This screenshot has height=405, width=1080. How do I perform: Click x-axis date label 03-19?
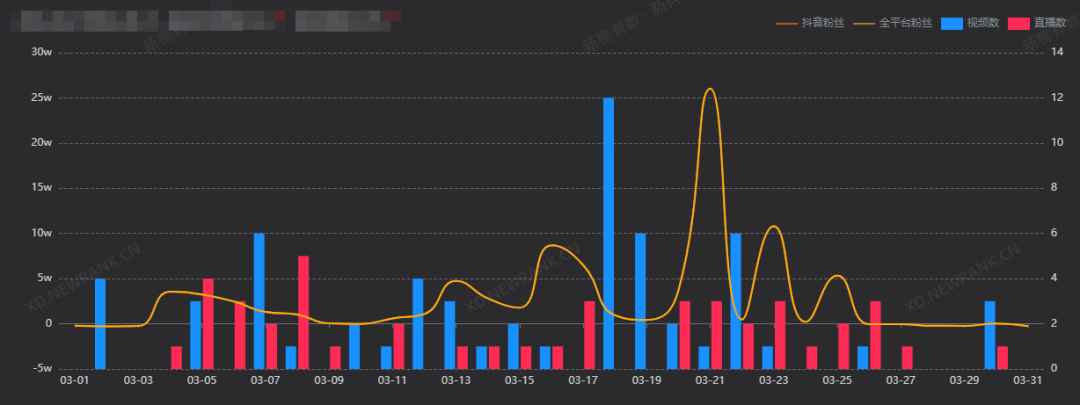[x=646, y=380]
